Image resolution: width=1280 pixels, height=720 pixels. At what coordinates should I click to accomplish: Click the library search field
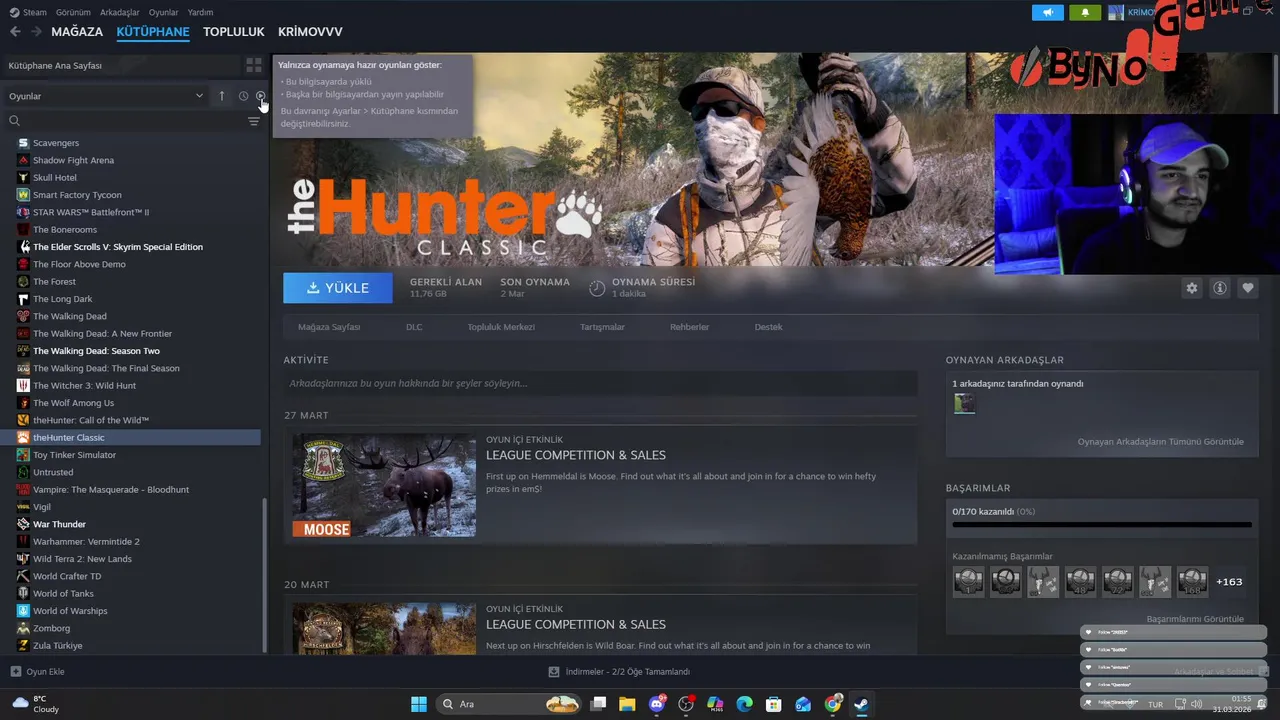pyautogui.click(x=125, y=121)
